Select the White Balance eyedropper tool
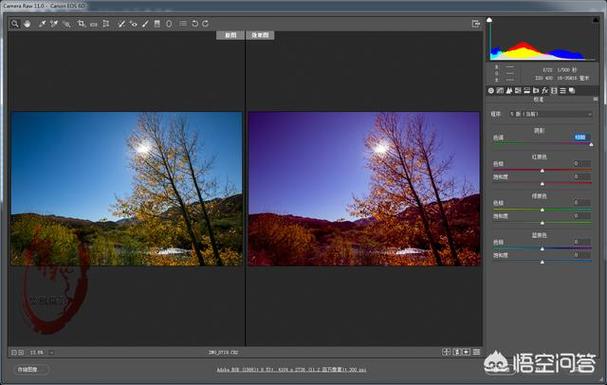607x385 pixels. point(42,24)
